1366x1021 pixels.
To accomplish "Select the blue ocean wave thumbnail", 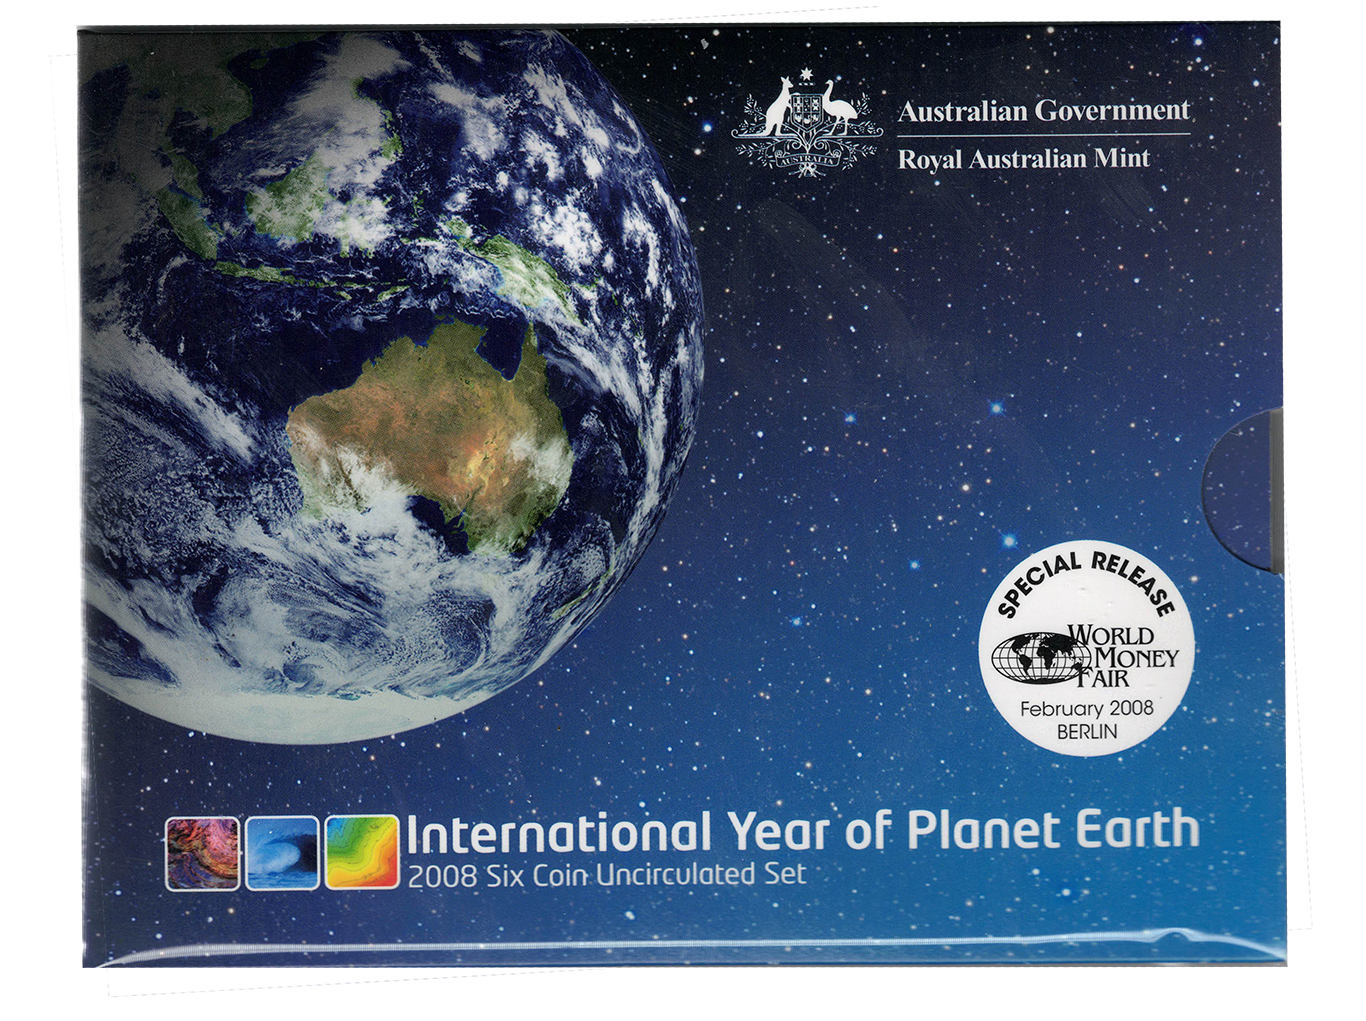I will coord(282,852).
